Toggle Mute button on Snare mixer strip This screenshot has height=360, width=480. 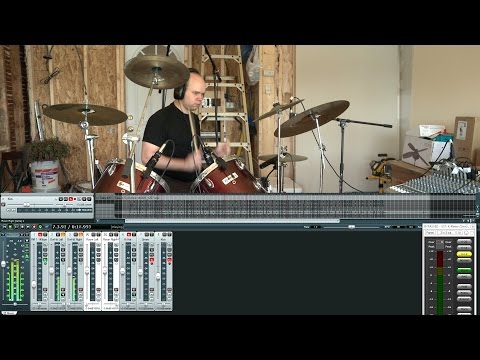[147, 235]
